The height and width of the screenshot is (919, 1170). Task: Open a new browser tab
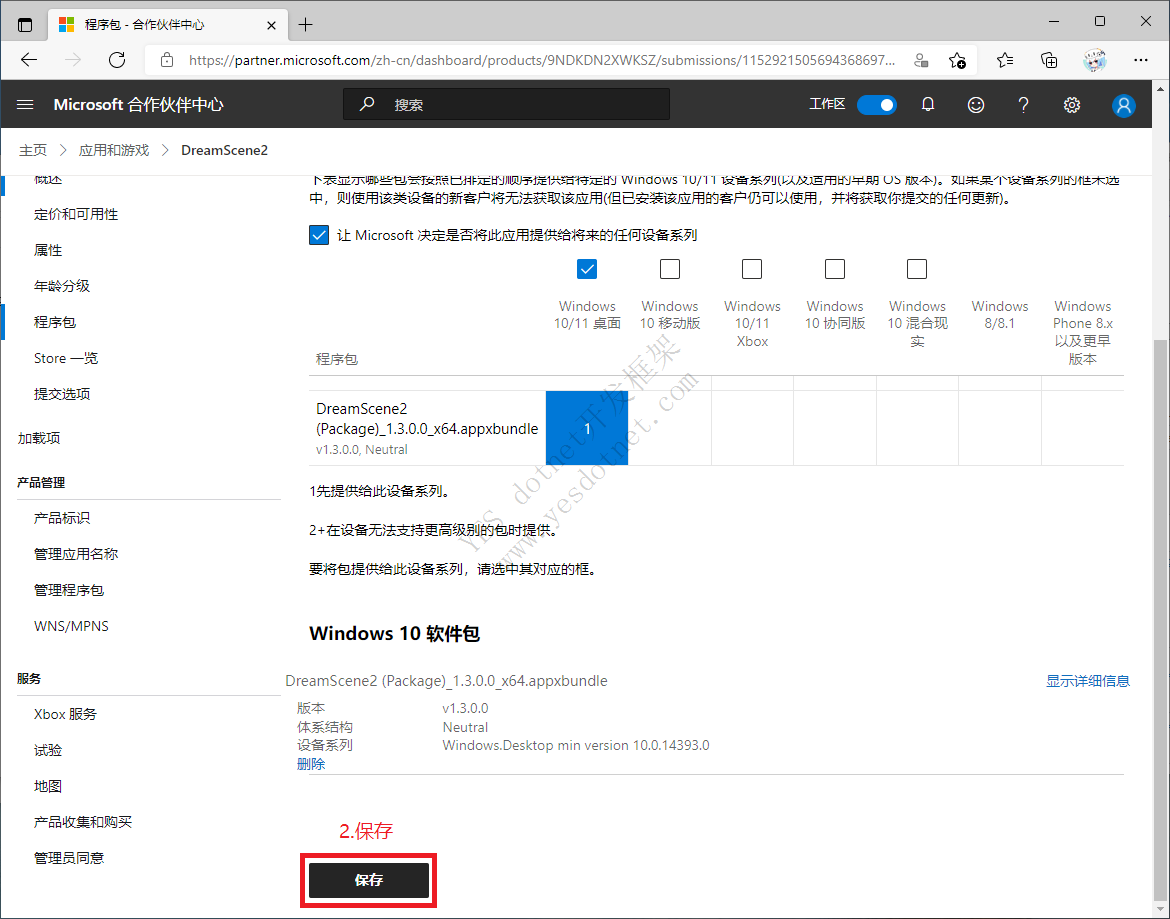click(305, 25)
